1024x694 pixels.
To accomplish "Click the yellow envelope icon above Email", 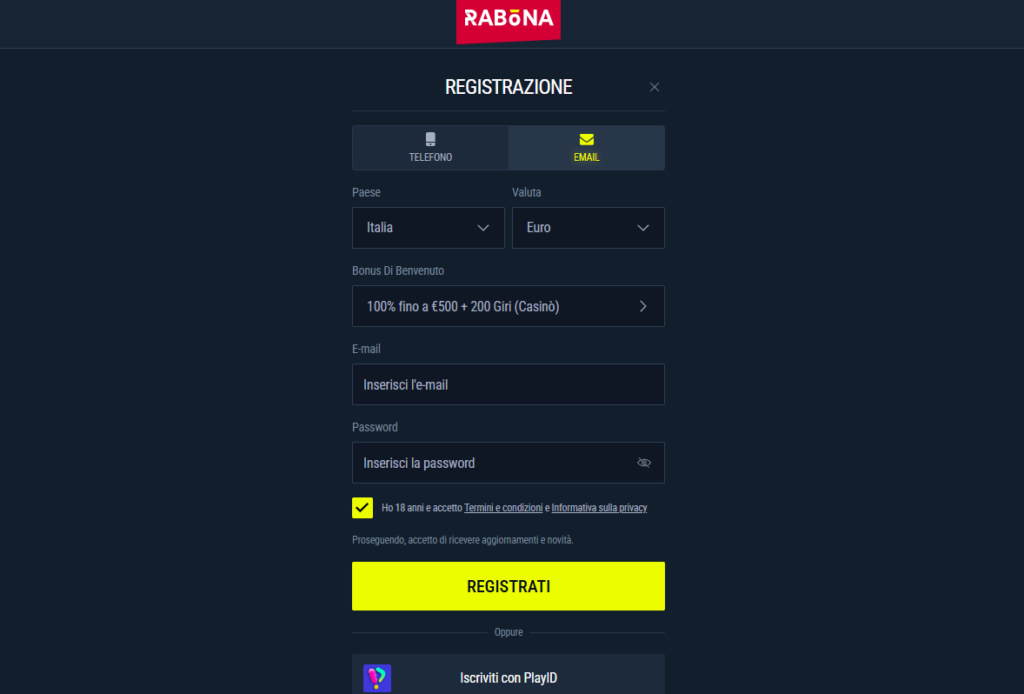I will pos(586,140).
